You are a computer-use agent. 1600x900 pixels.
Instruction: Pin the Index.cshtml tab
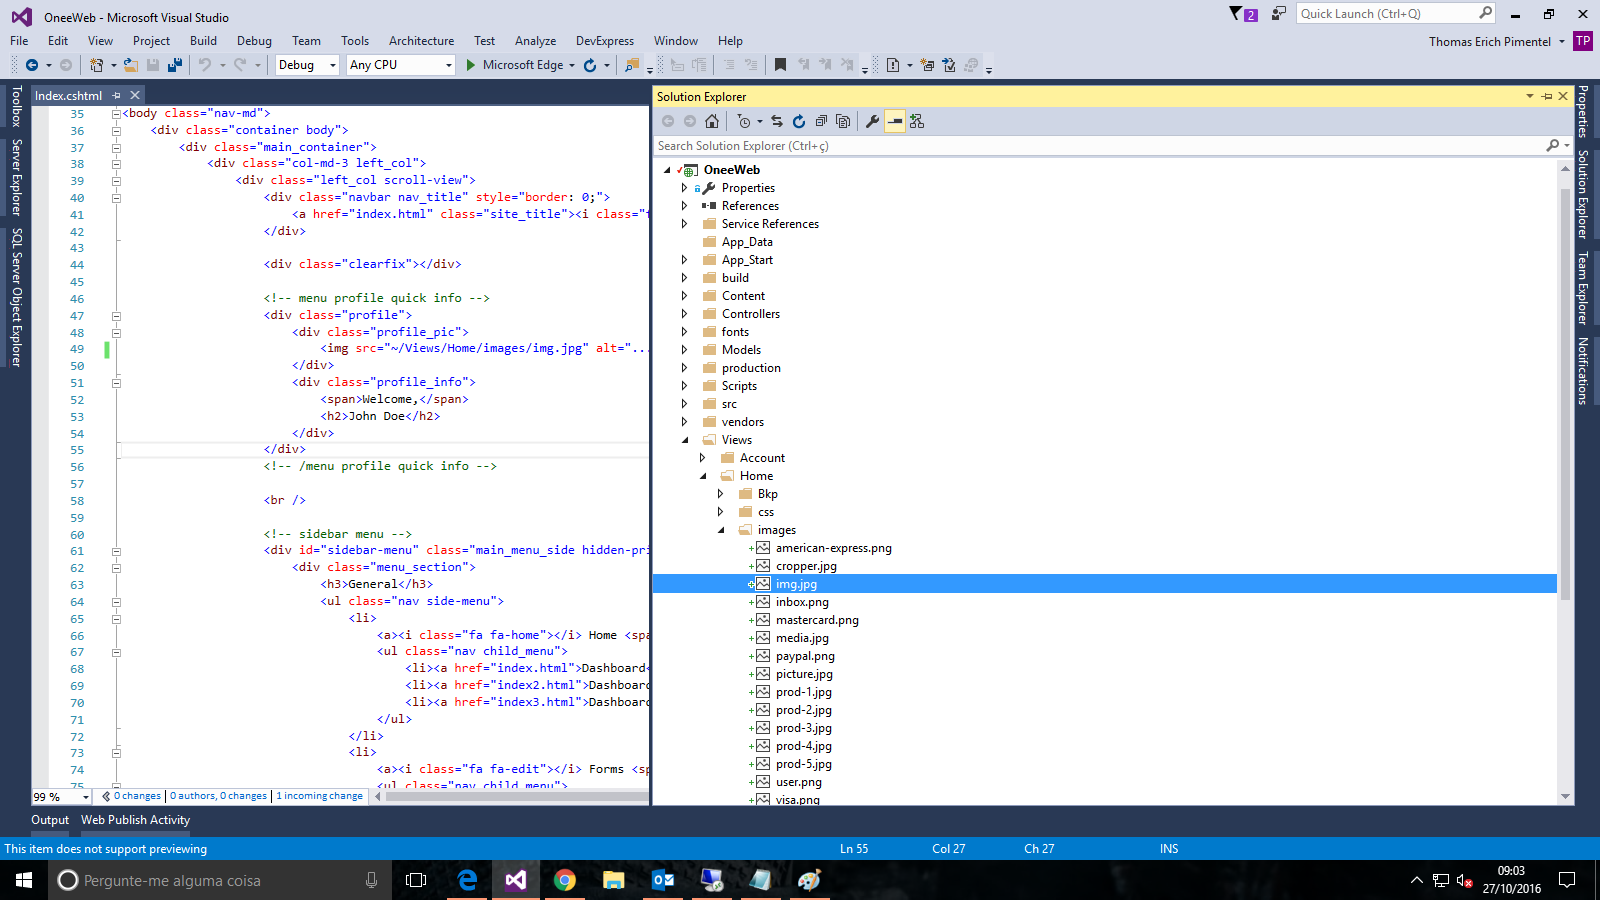click(x=116, y=96)
